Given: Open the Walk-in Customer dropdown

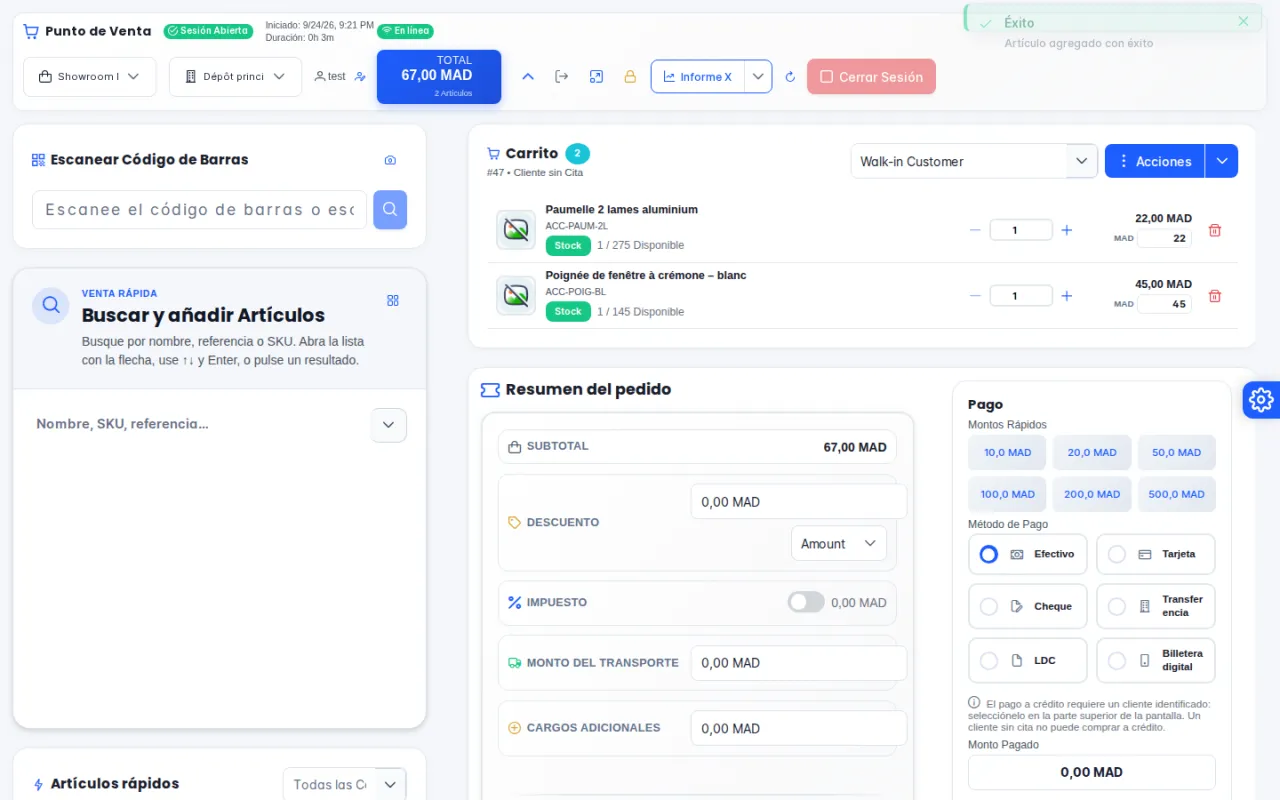Looking at the screenshot, I should tap(974, 161).
